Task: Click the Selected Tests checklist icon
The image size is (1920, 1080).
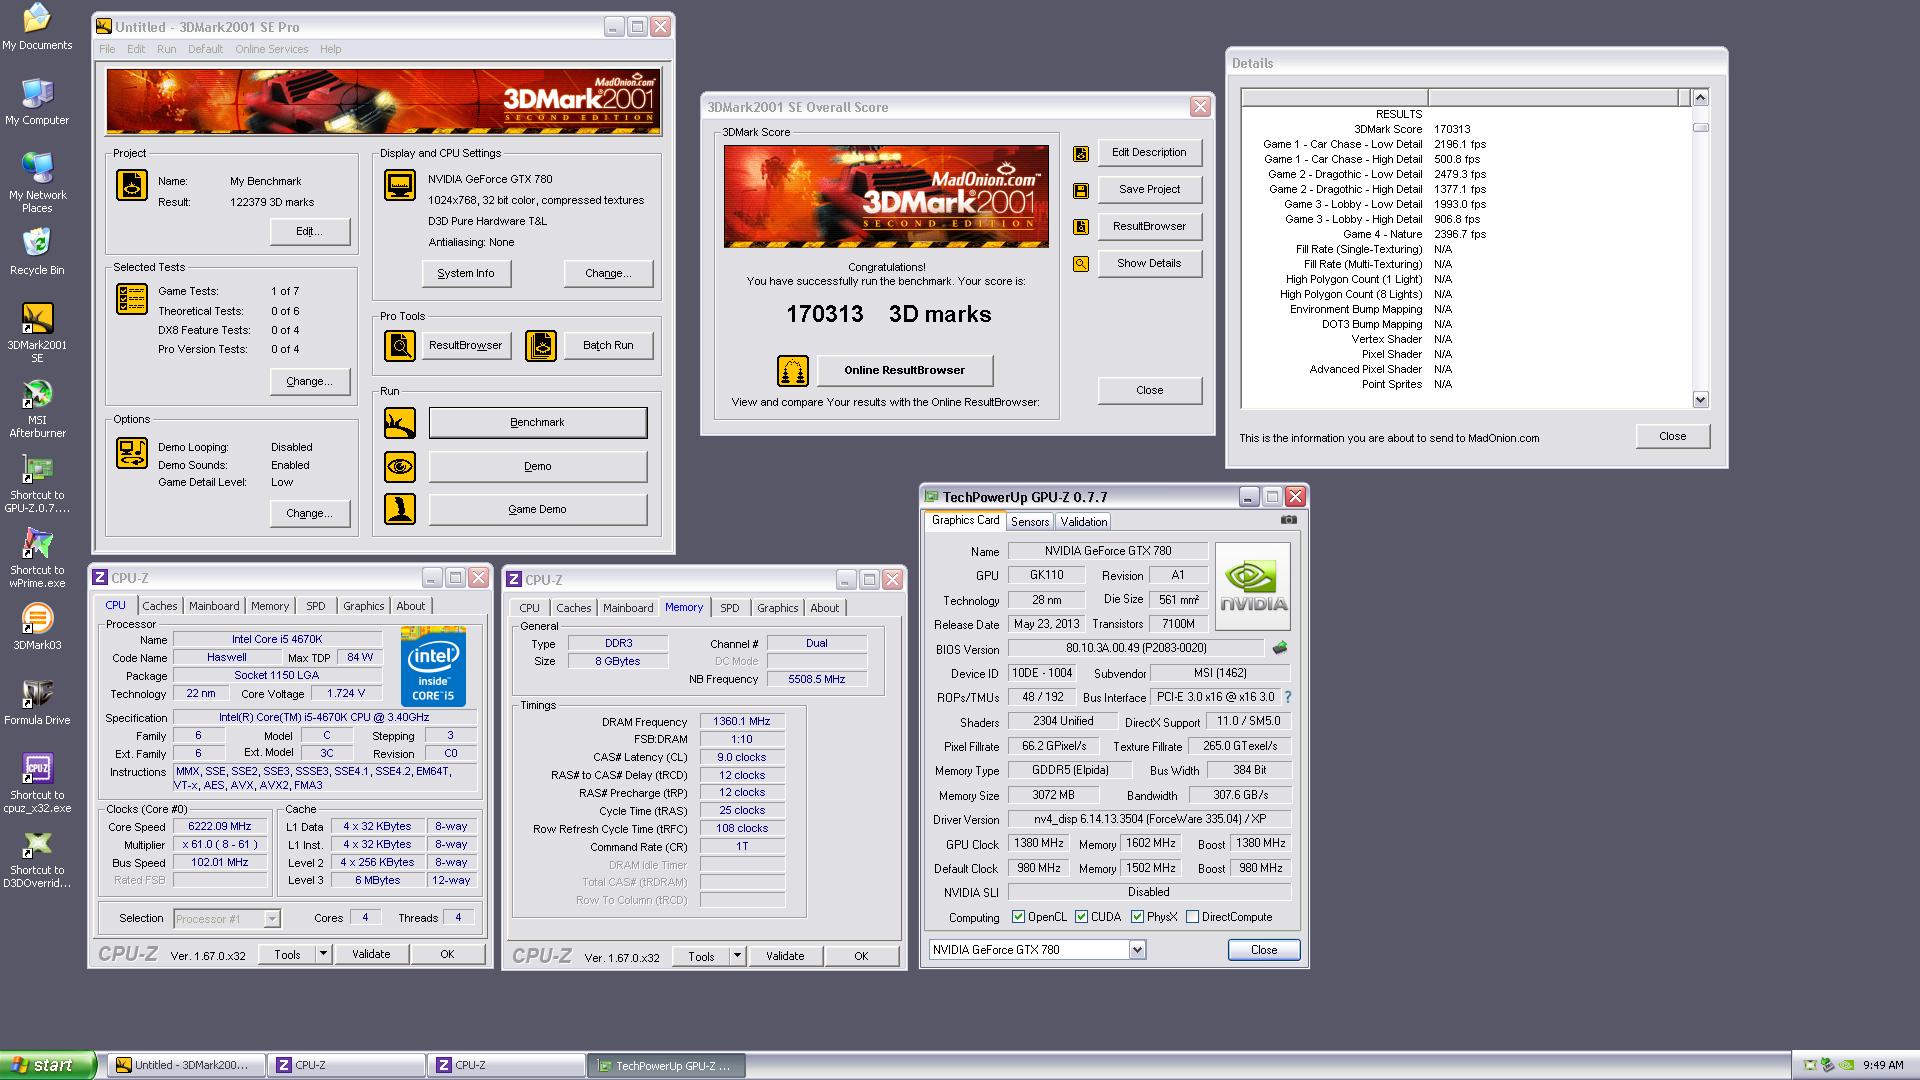Action: pyautogui.click(x=132, y=299)
